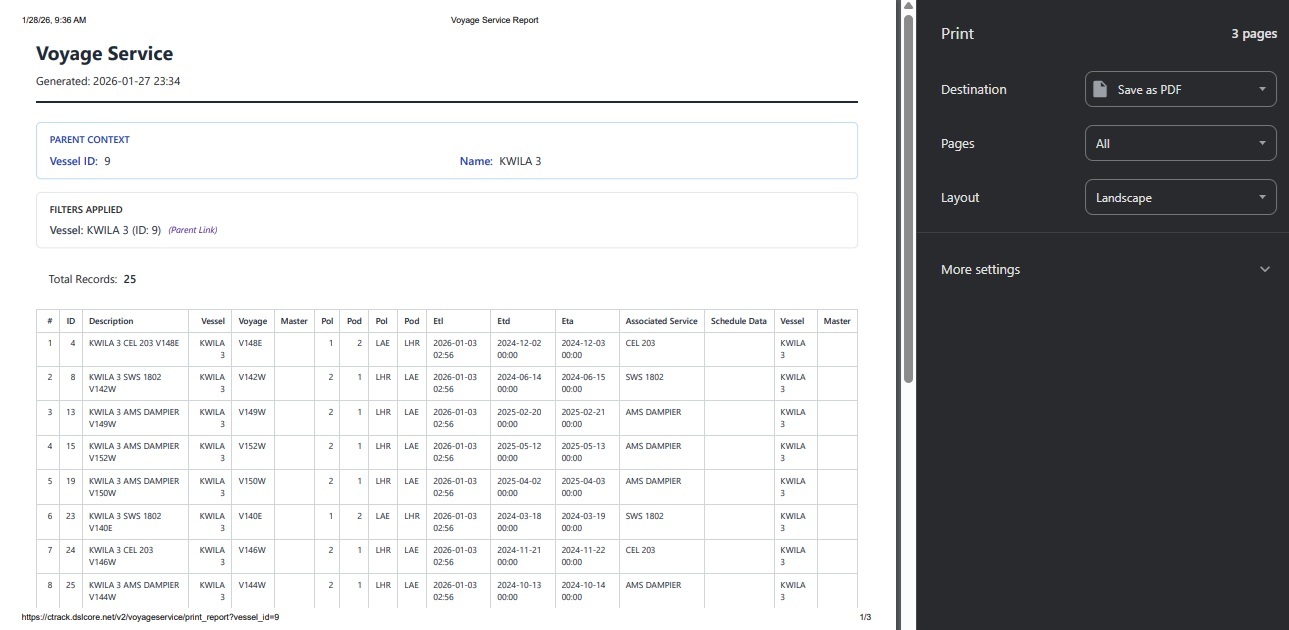Open the Pages dropdown showing All
This screenshot has height=630, width=1289.
[1180, 143]
